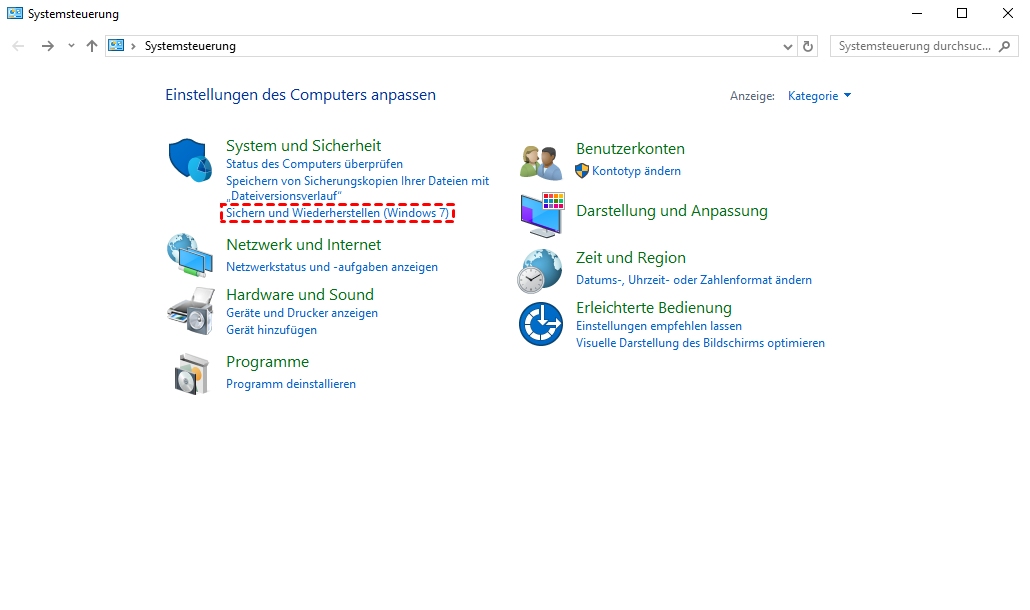The height and width of the screenshot is (610, 1030).
Task: Click the Benutzerkonten people icon
Action: pos(543,160)
